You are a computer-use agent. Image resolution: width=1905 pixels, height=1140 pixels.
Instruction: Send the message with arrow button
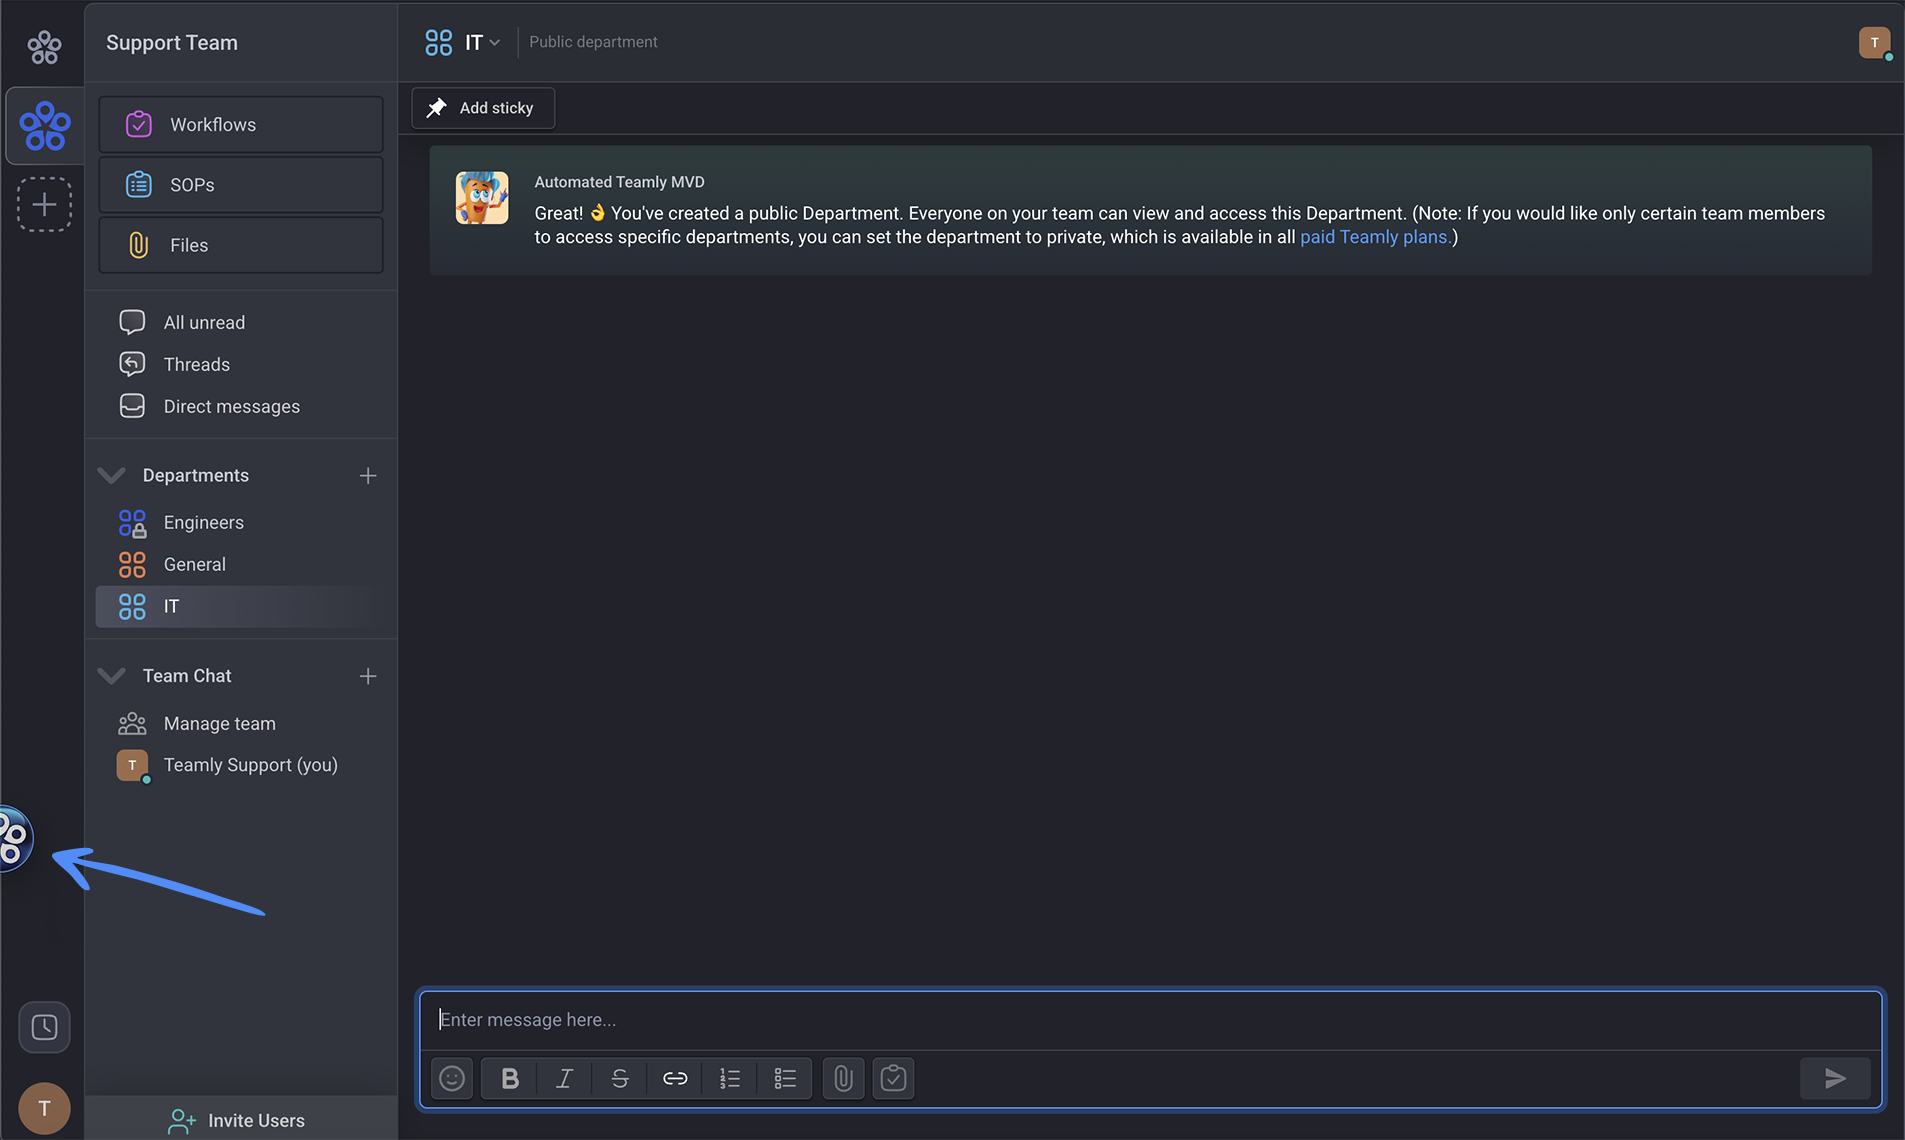(x=1835, y=1078)
